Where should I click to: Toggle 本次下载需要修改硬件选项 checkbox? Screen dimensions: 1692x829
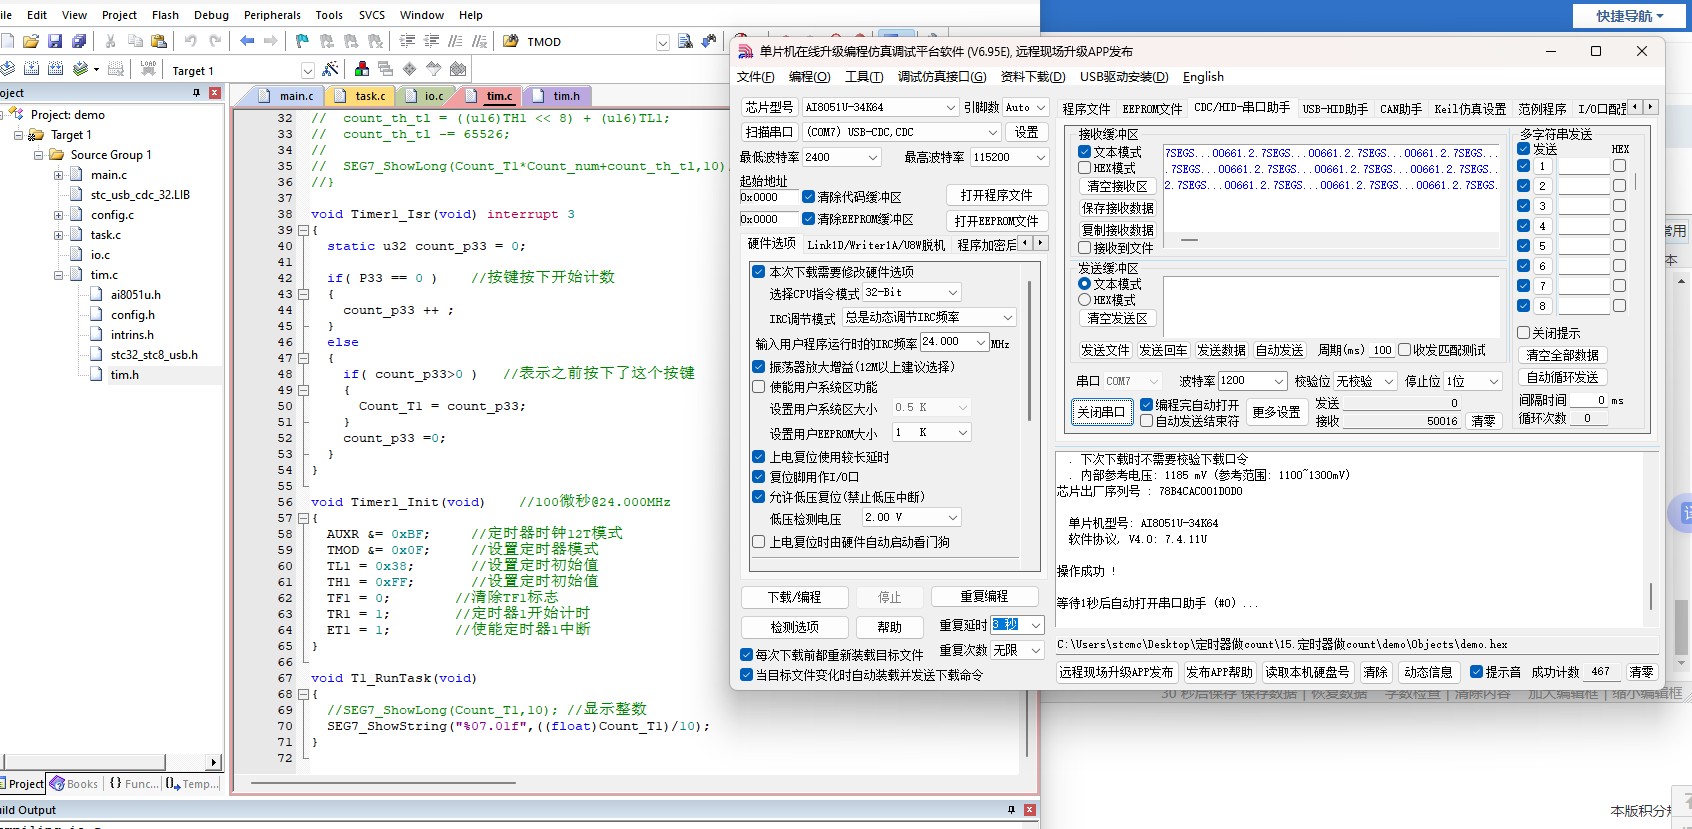pos(758,272)
